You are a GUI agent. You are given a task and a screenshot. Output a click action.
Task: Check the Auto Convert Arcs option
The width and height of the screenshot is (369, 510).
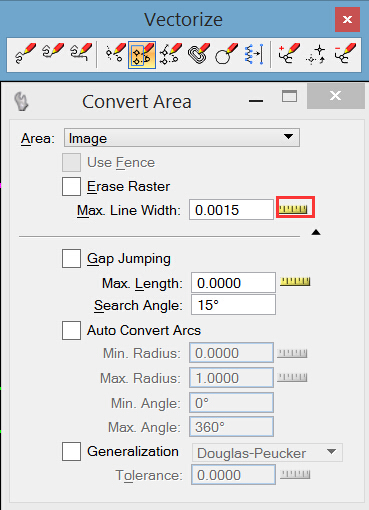coord(71,330)
